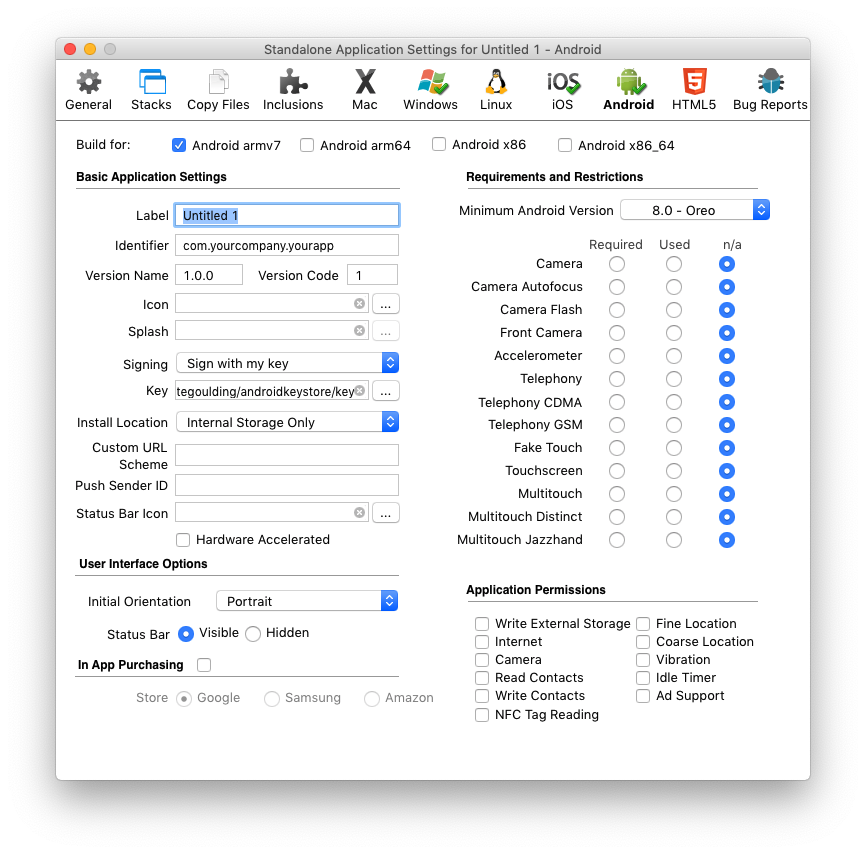Set Multitouch Distinct to Used

coord(674,517)
